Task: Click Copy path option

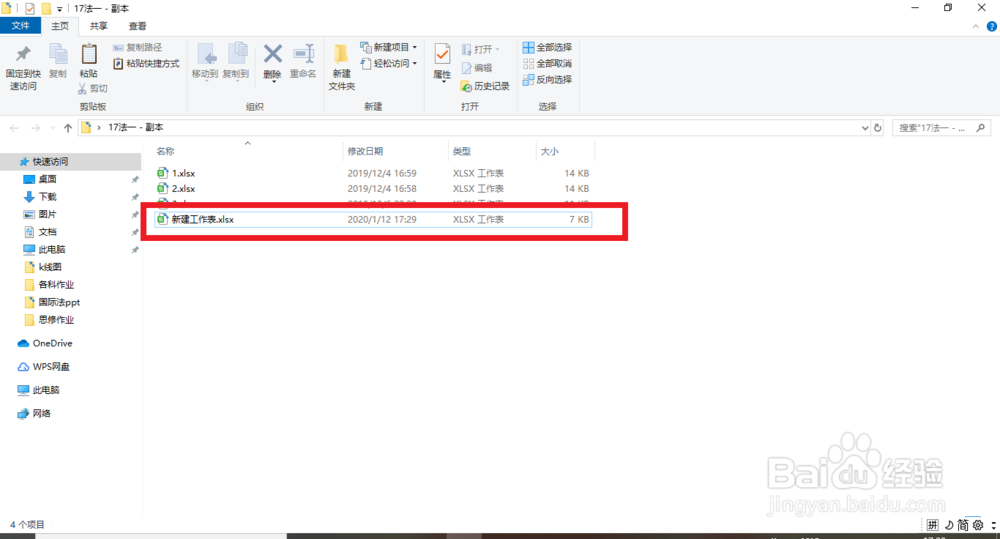Action: coord(138,47)
